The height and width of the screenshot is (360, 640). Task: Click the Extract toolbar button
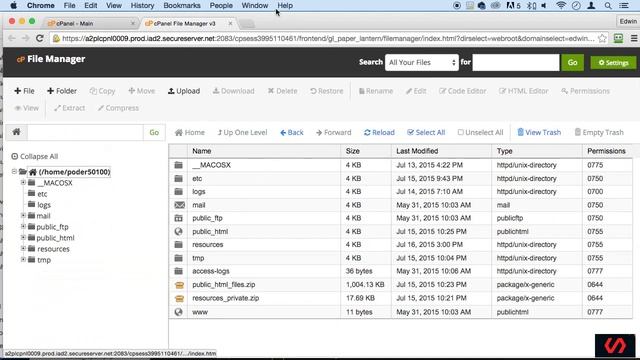(x=69, y=108)
